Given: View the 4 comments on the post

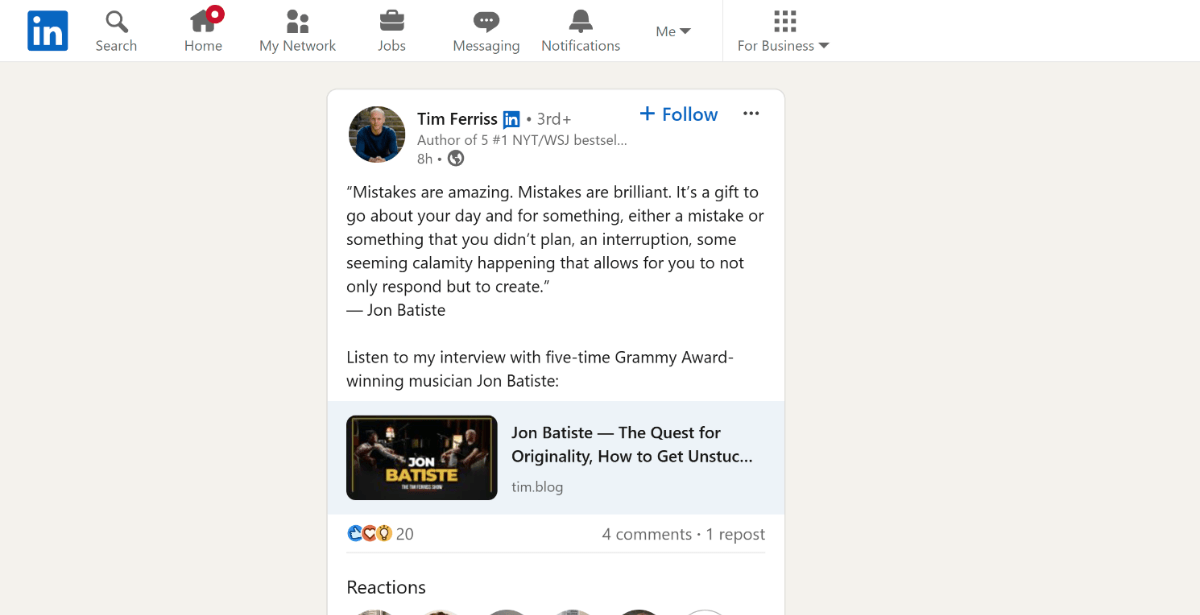Looking at the screenshot, I should (x=647, y=534).
